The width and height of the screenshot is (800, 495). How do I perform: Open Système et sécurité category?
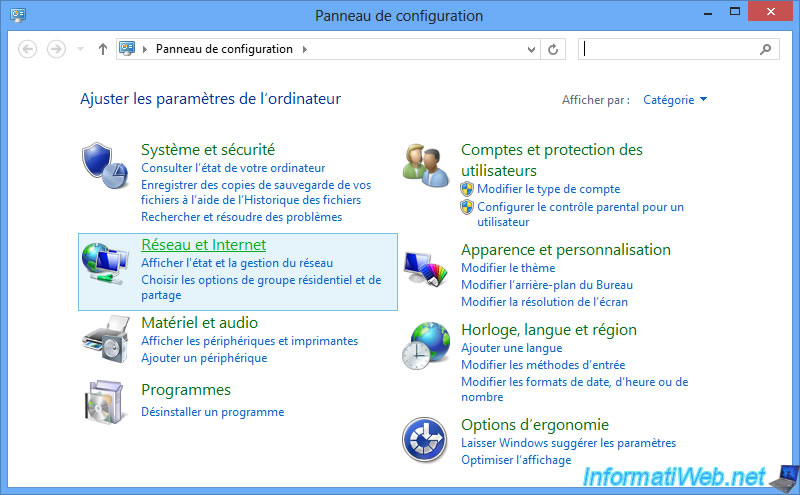[x=208, y=150]
